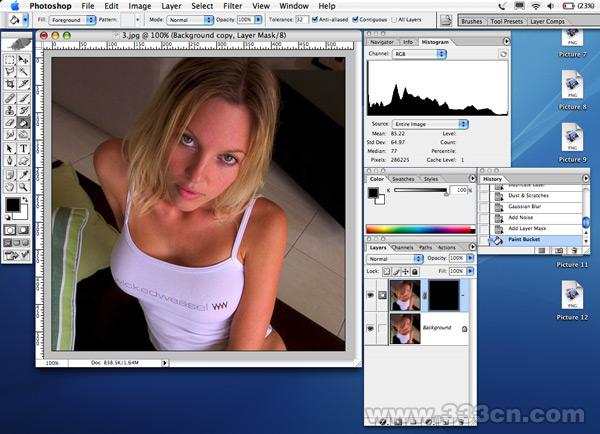Open the histogram Channel RGB dropdown

[419, 53]
